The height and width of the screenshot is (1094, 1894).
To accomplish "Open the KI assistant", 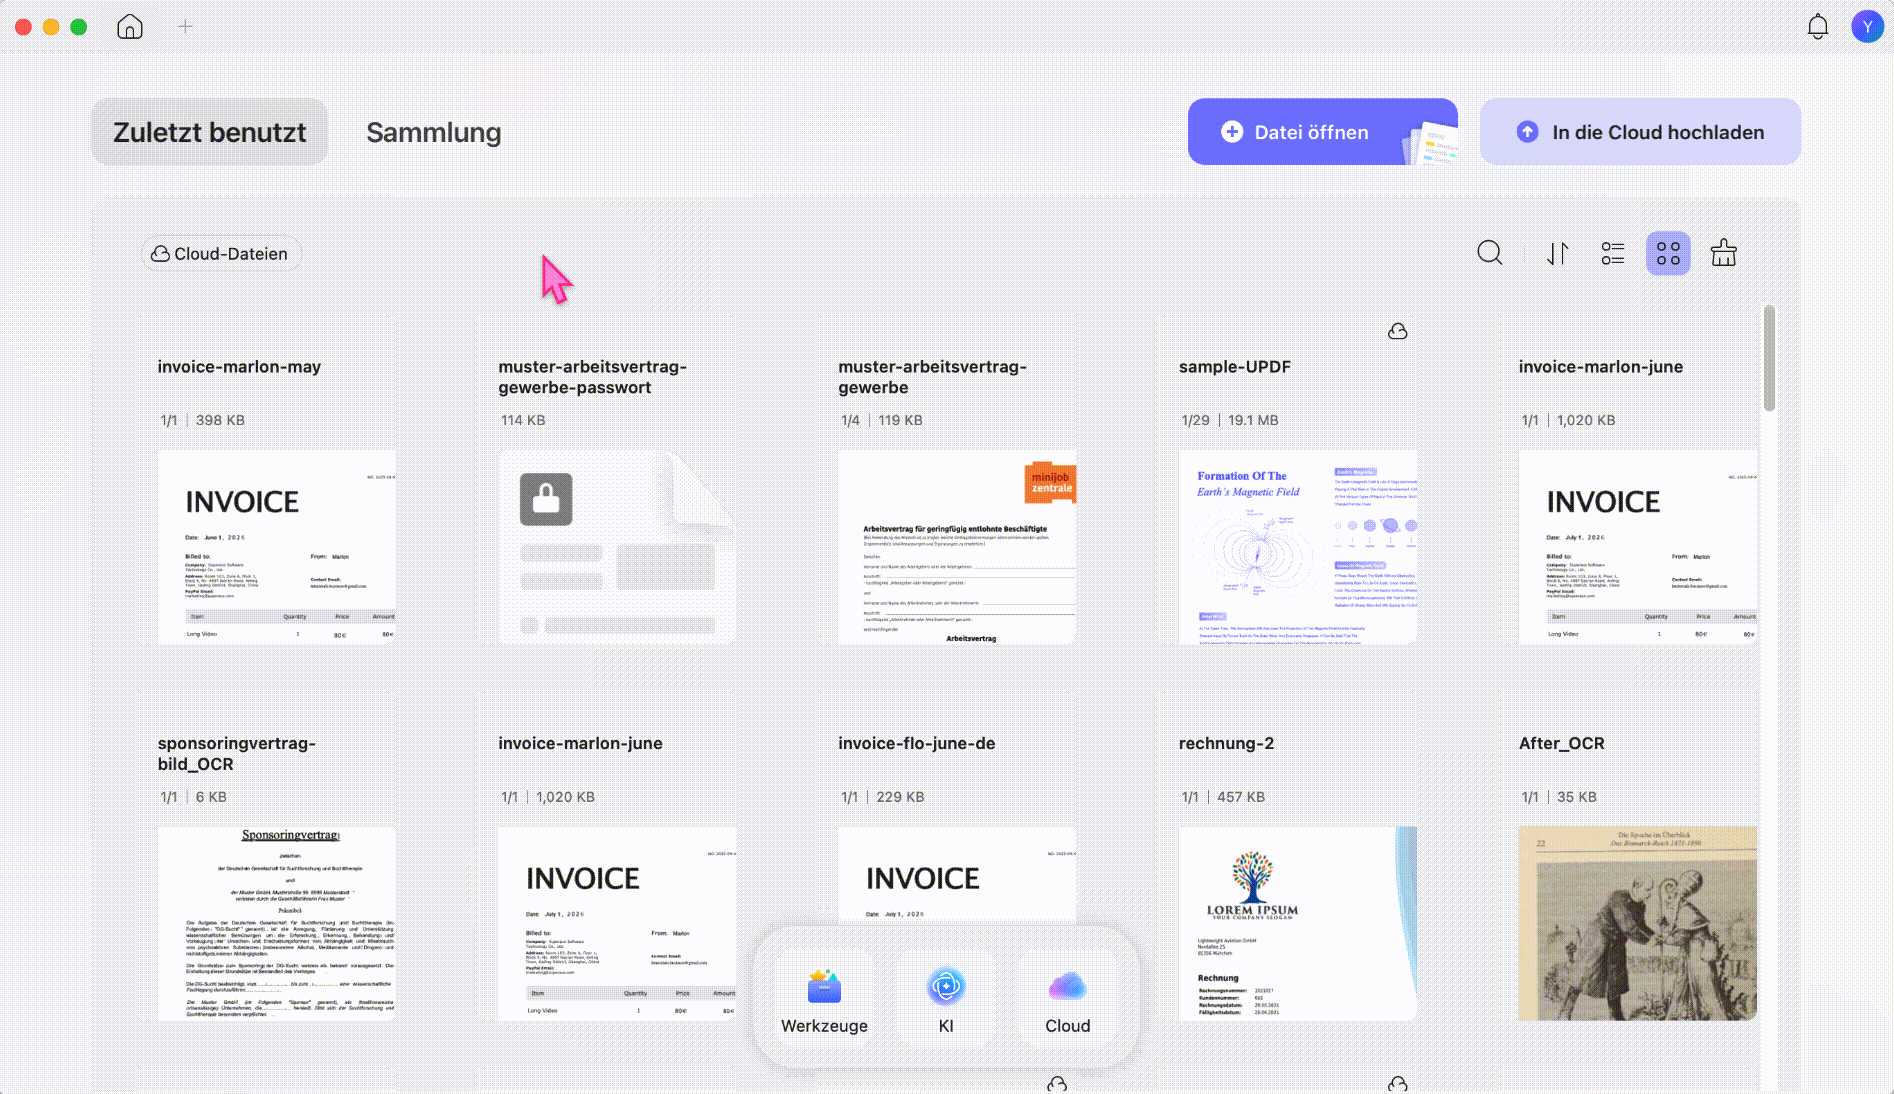I will 946,999.
